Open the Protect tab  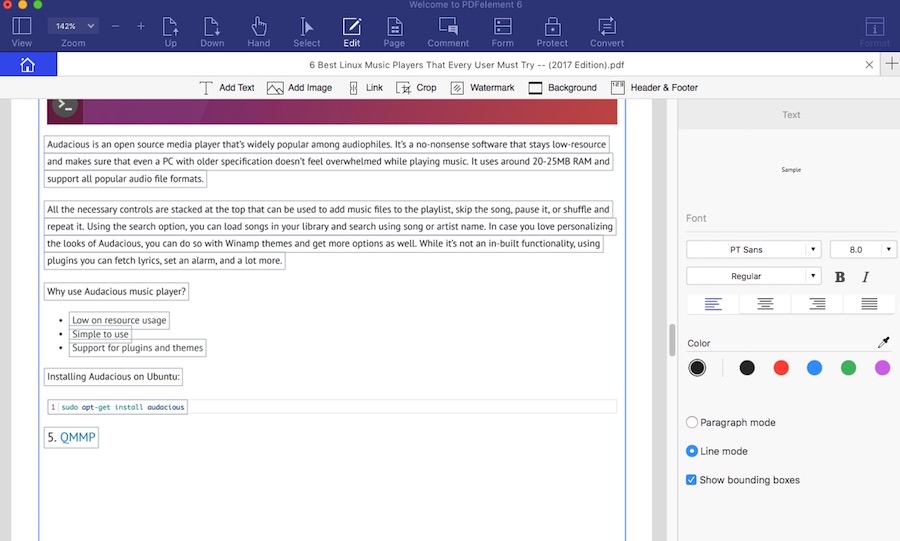552,32
